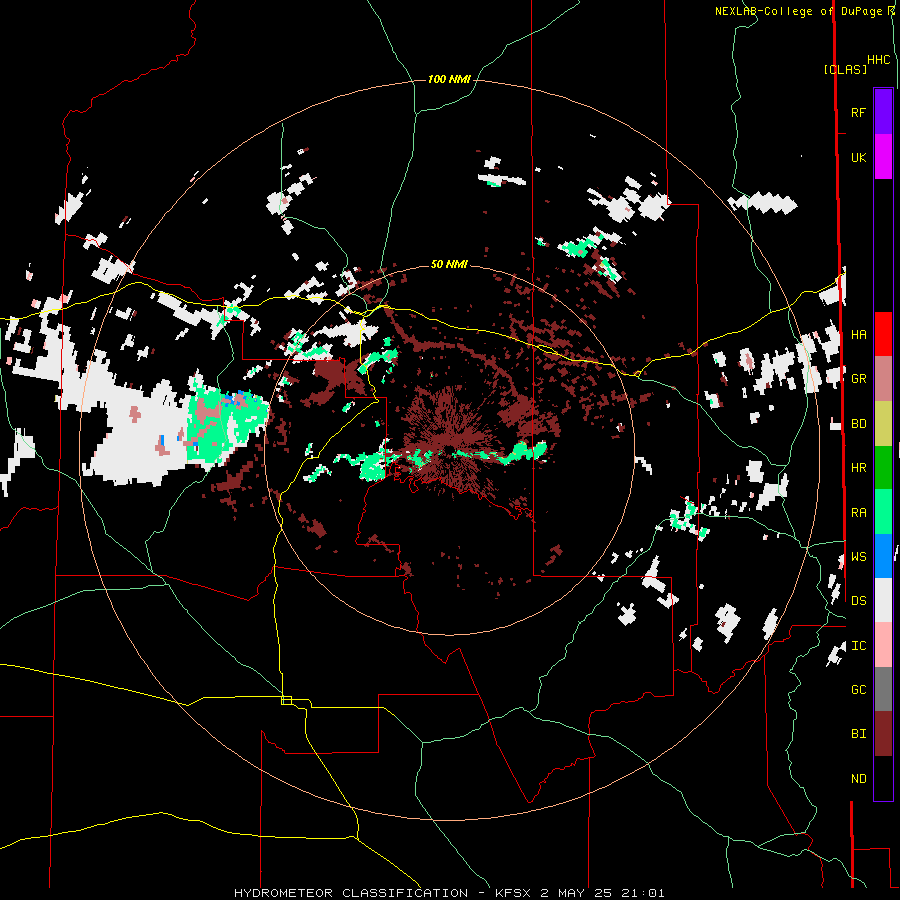Click the UK legend label
This screenshot has width=900, height=900.
click(858, 157)
